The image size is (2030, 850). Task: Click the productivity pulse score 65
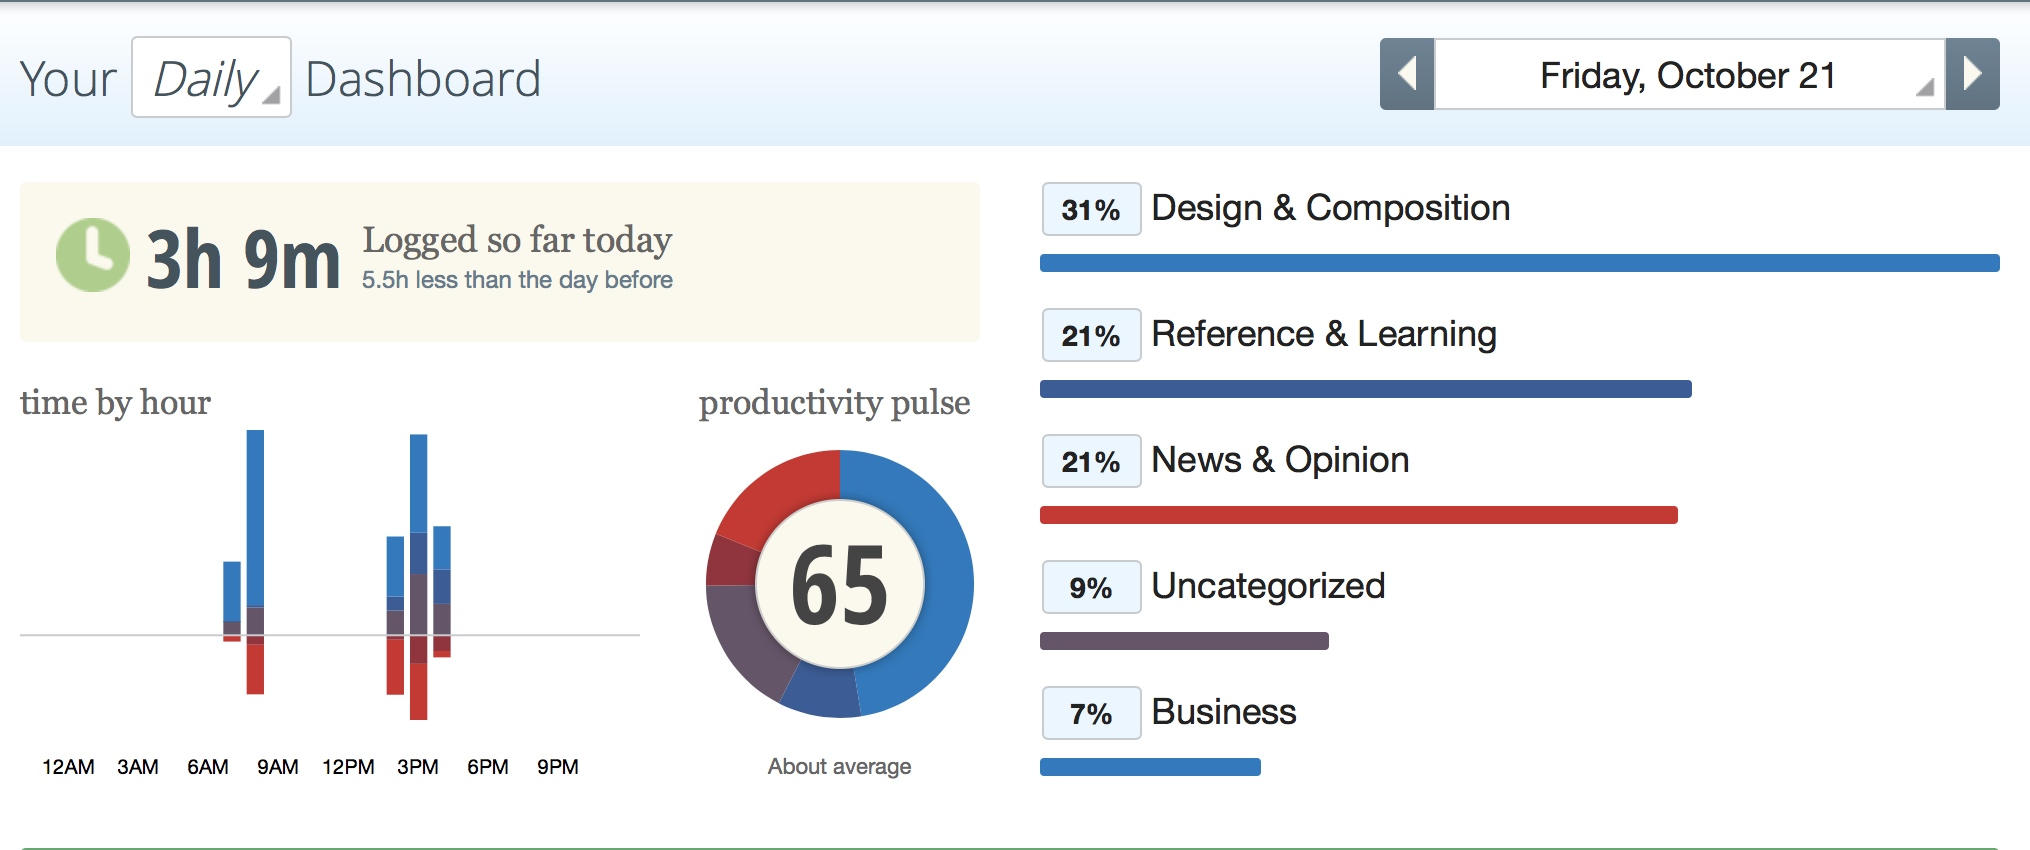tap(839, 585)
